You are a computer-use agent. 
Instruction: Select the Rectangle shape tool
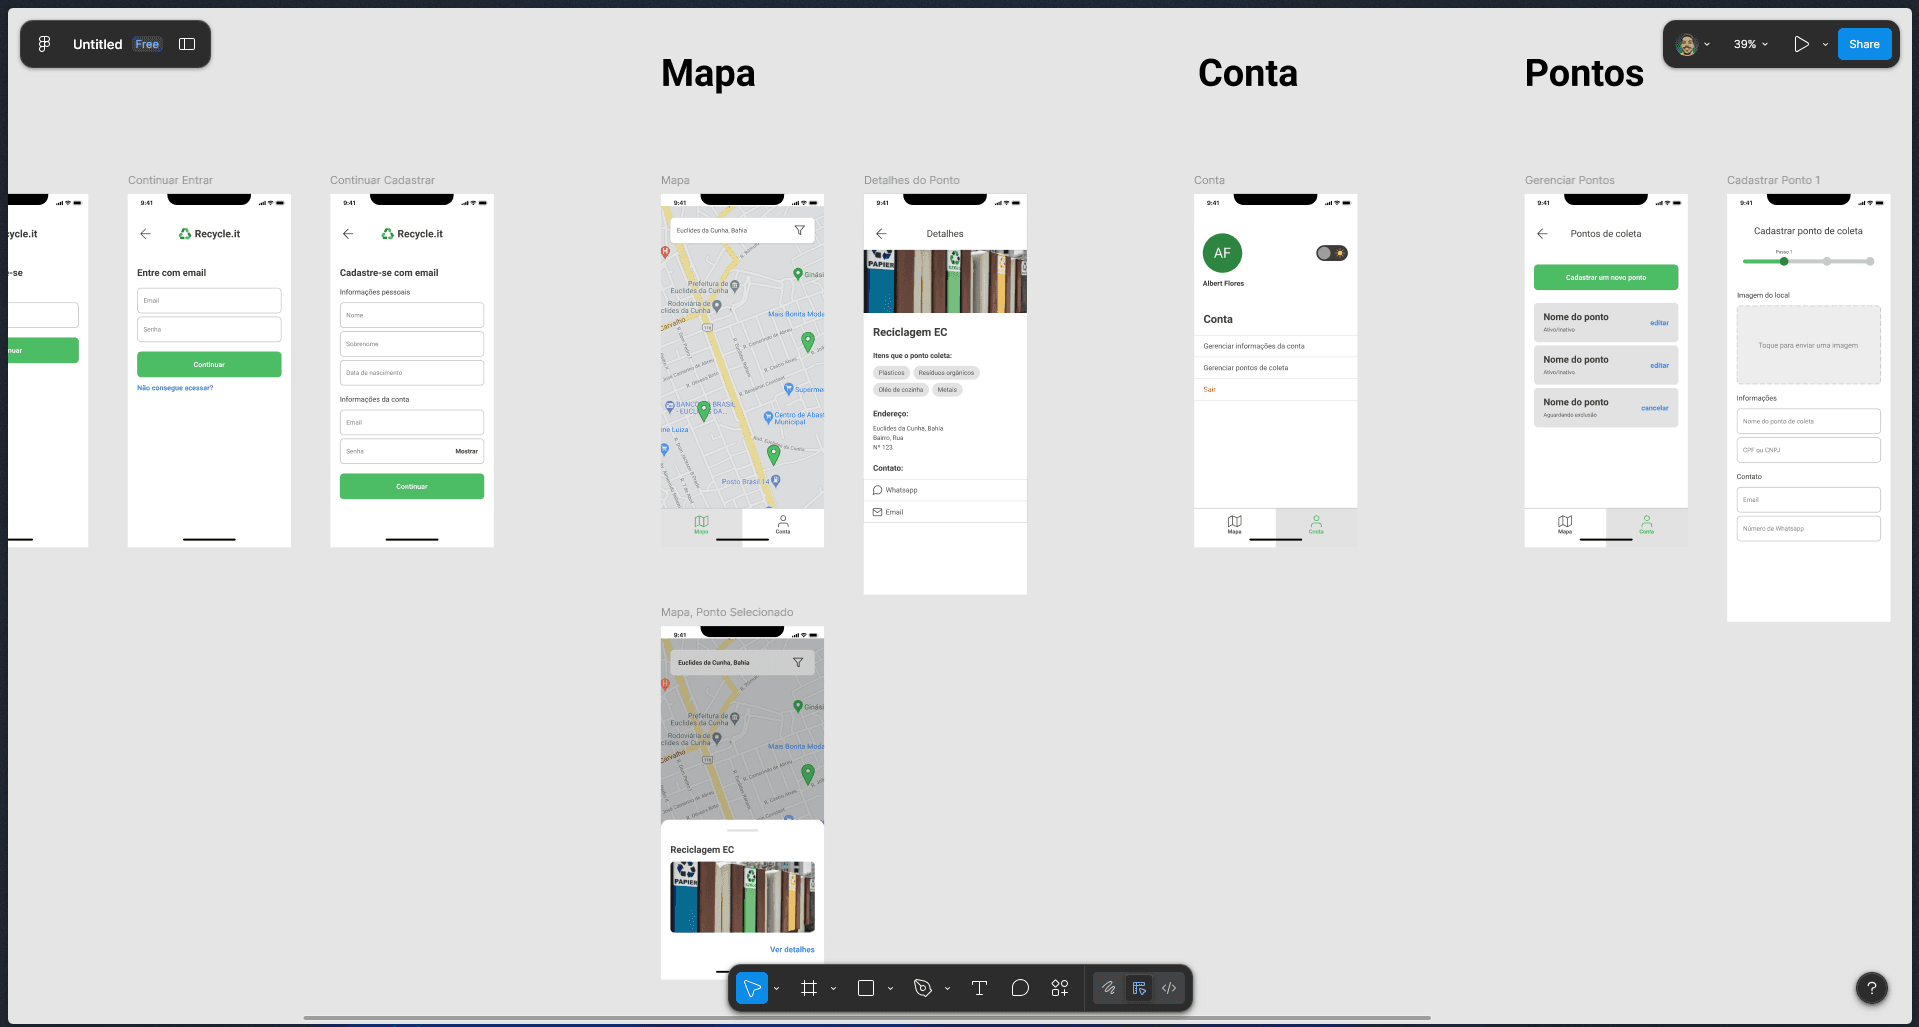point(866,988)
